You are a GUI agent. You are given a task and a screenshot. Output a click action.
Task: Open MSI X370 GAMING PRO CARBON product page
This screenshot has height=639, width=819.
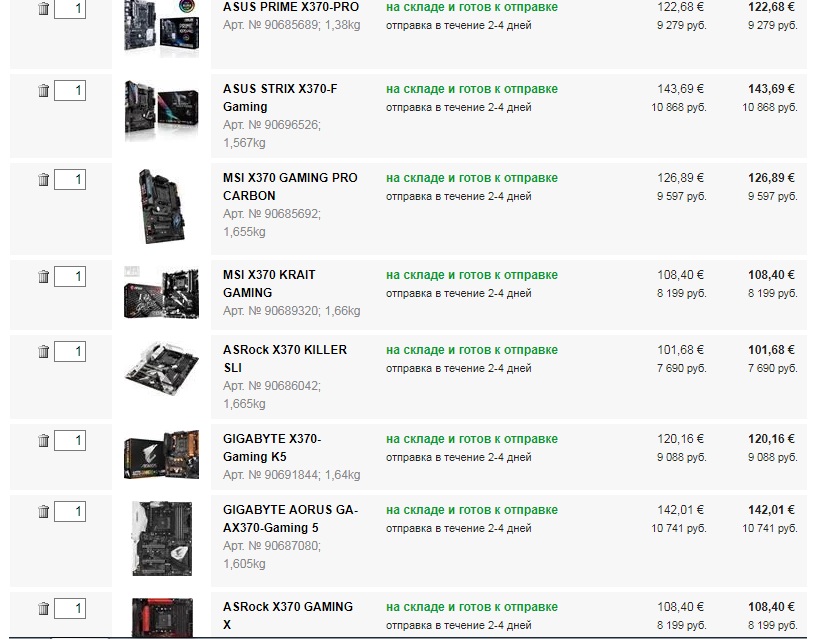click(290, 187)
